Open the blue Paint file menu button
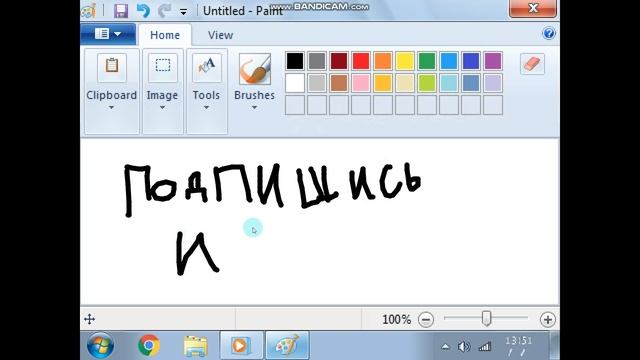This screenshot has width=640, height=360. click(108, 34)
